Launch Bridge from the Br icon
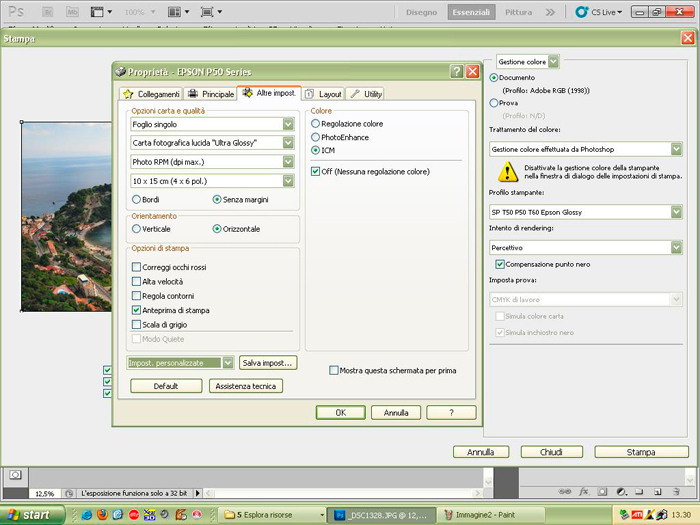The width and height of the screenshot is (700, 525). (x=47, y=13)
